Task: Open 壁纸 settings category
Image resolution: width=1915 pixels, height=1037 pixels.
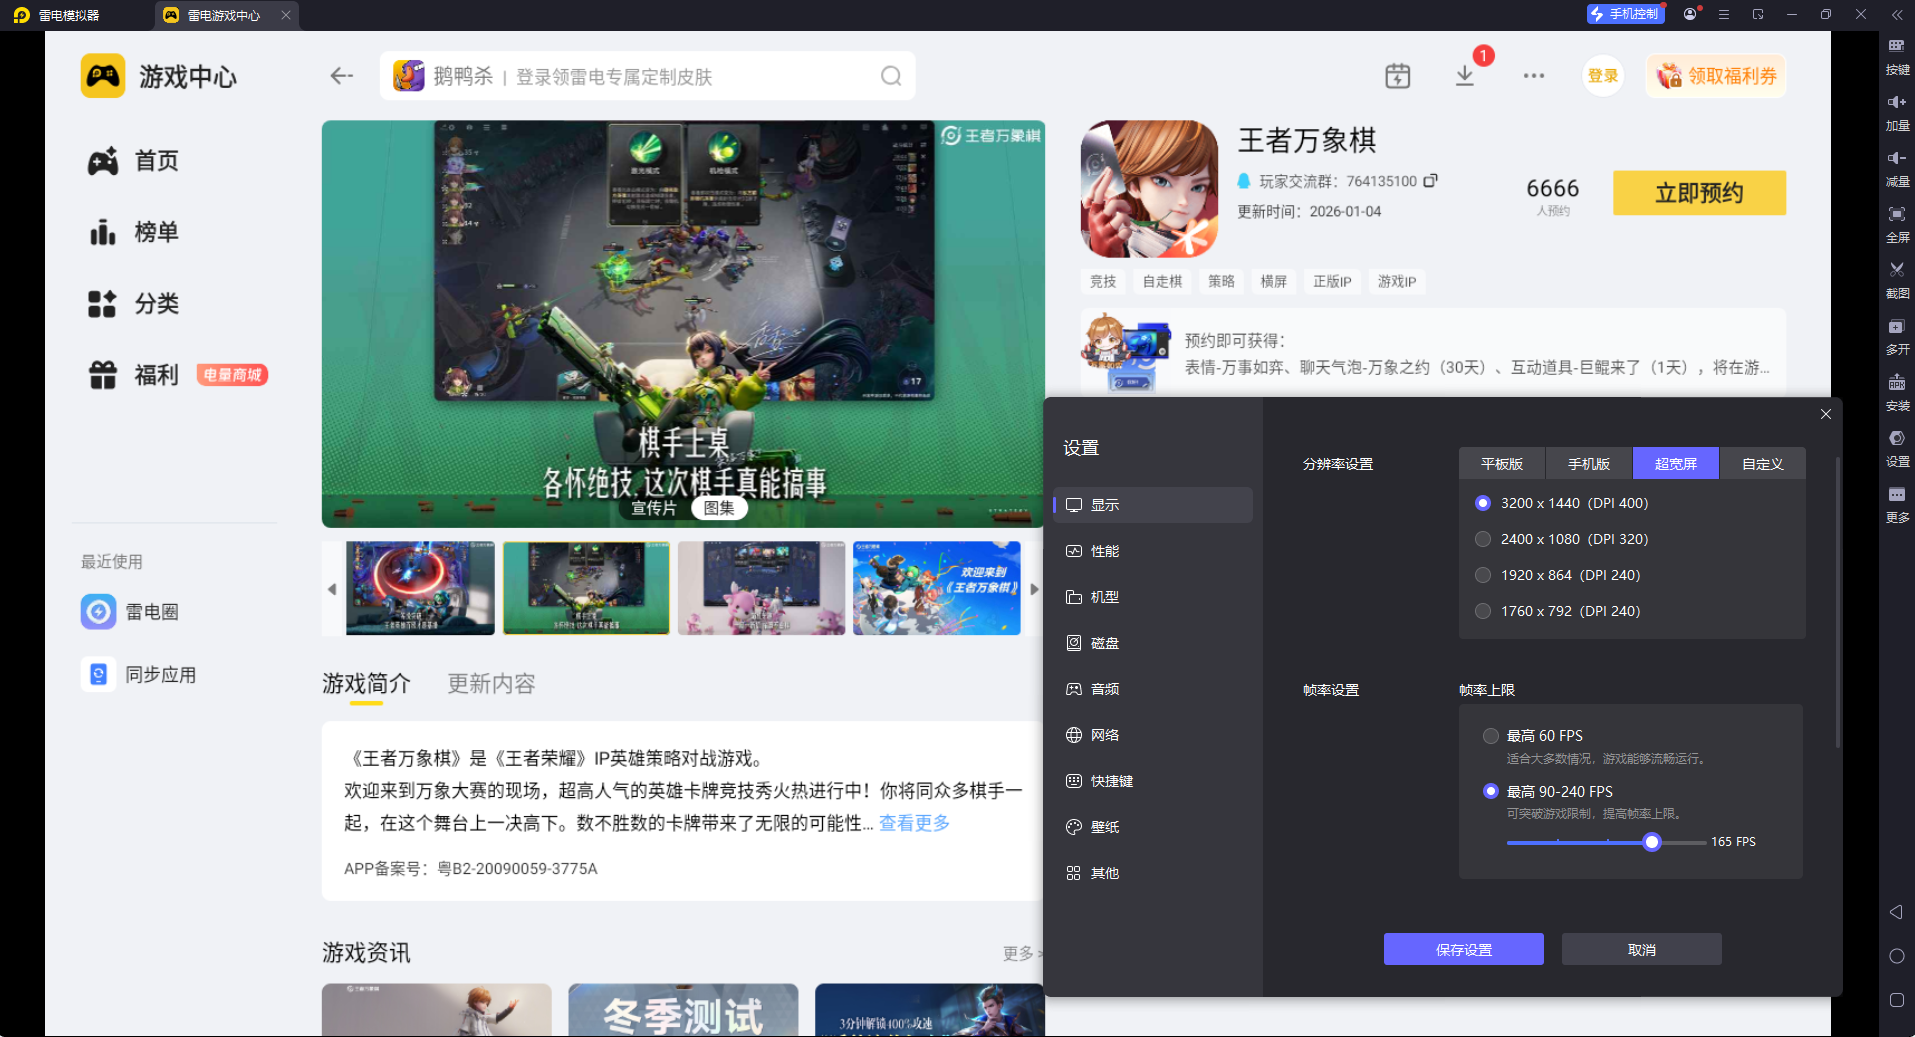Action: coord(1153,827)
